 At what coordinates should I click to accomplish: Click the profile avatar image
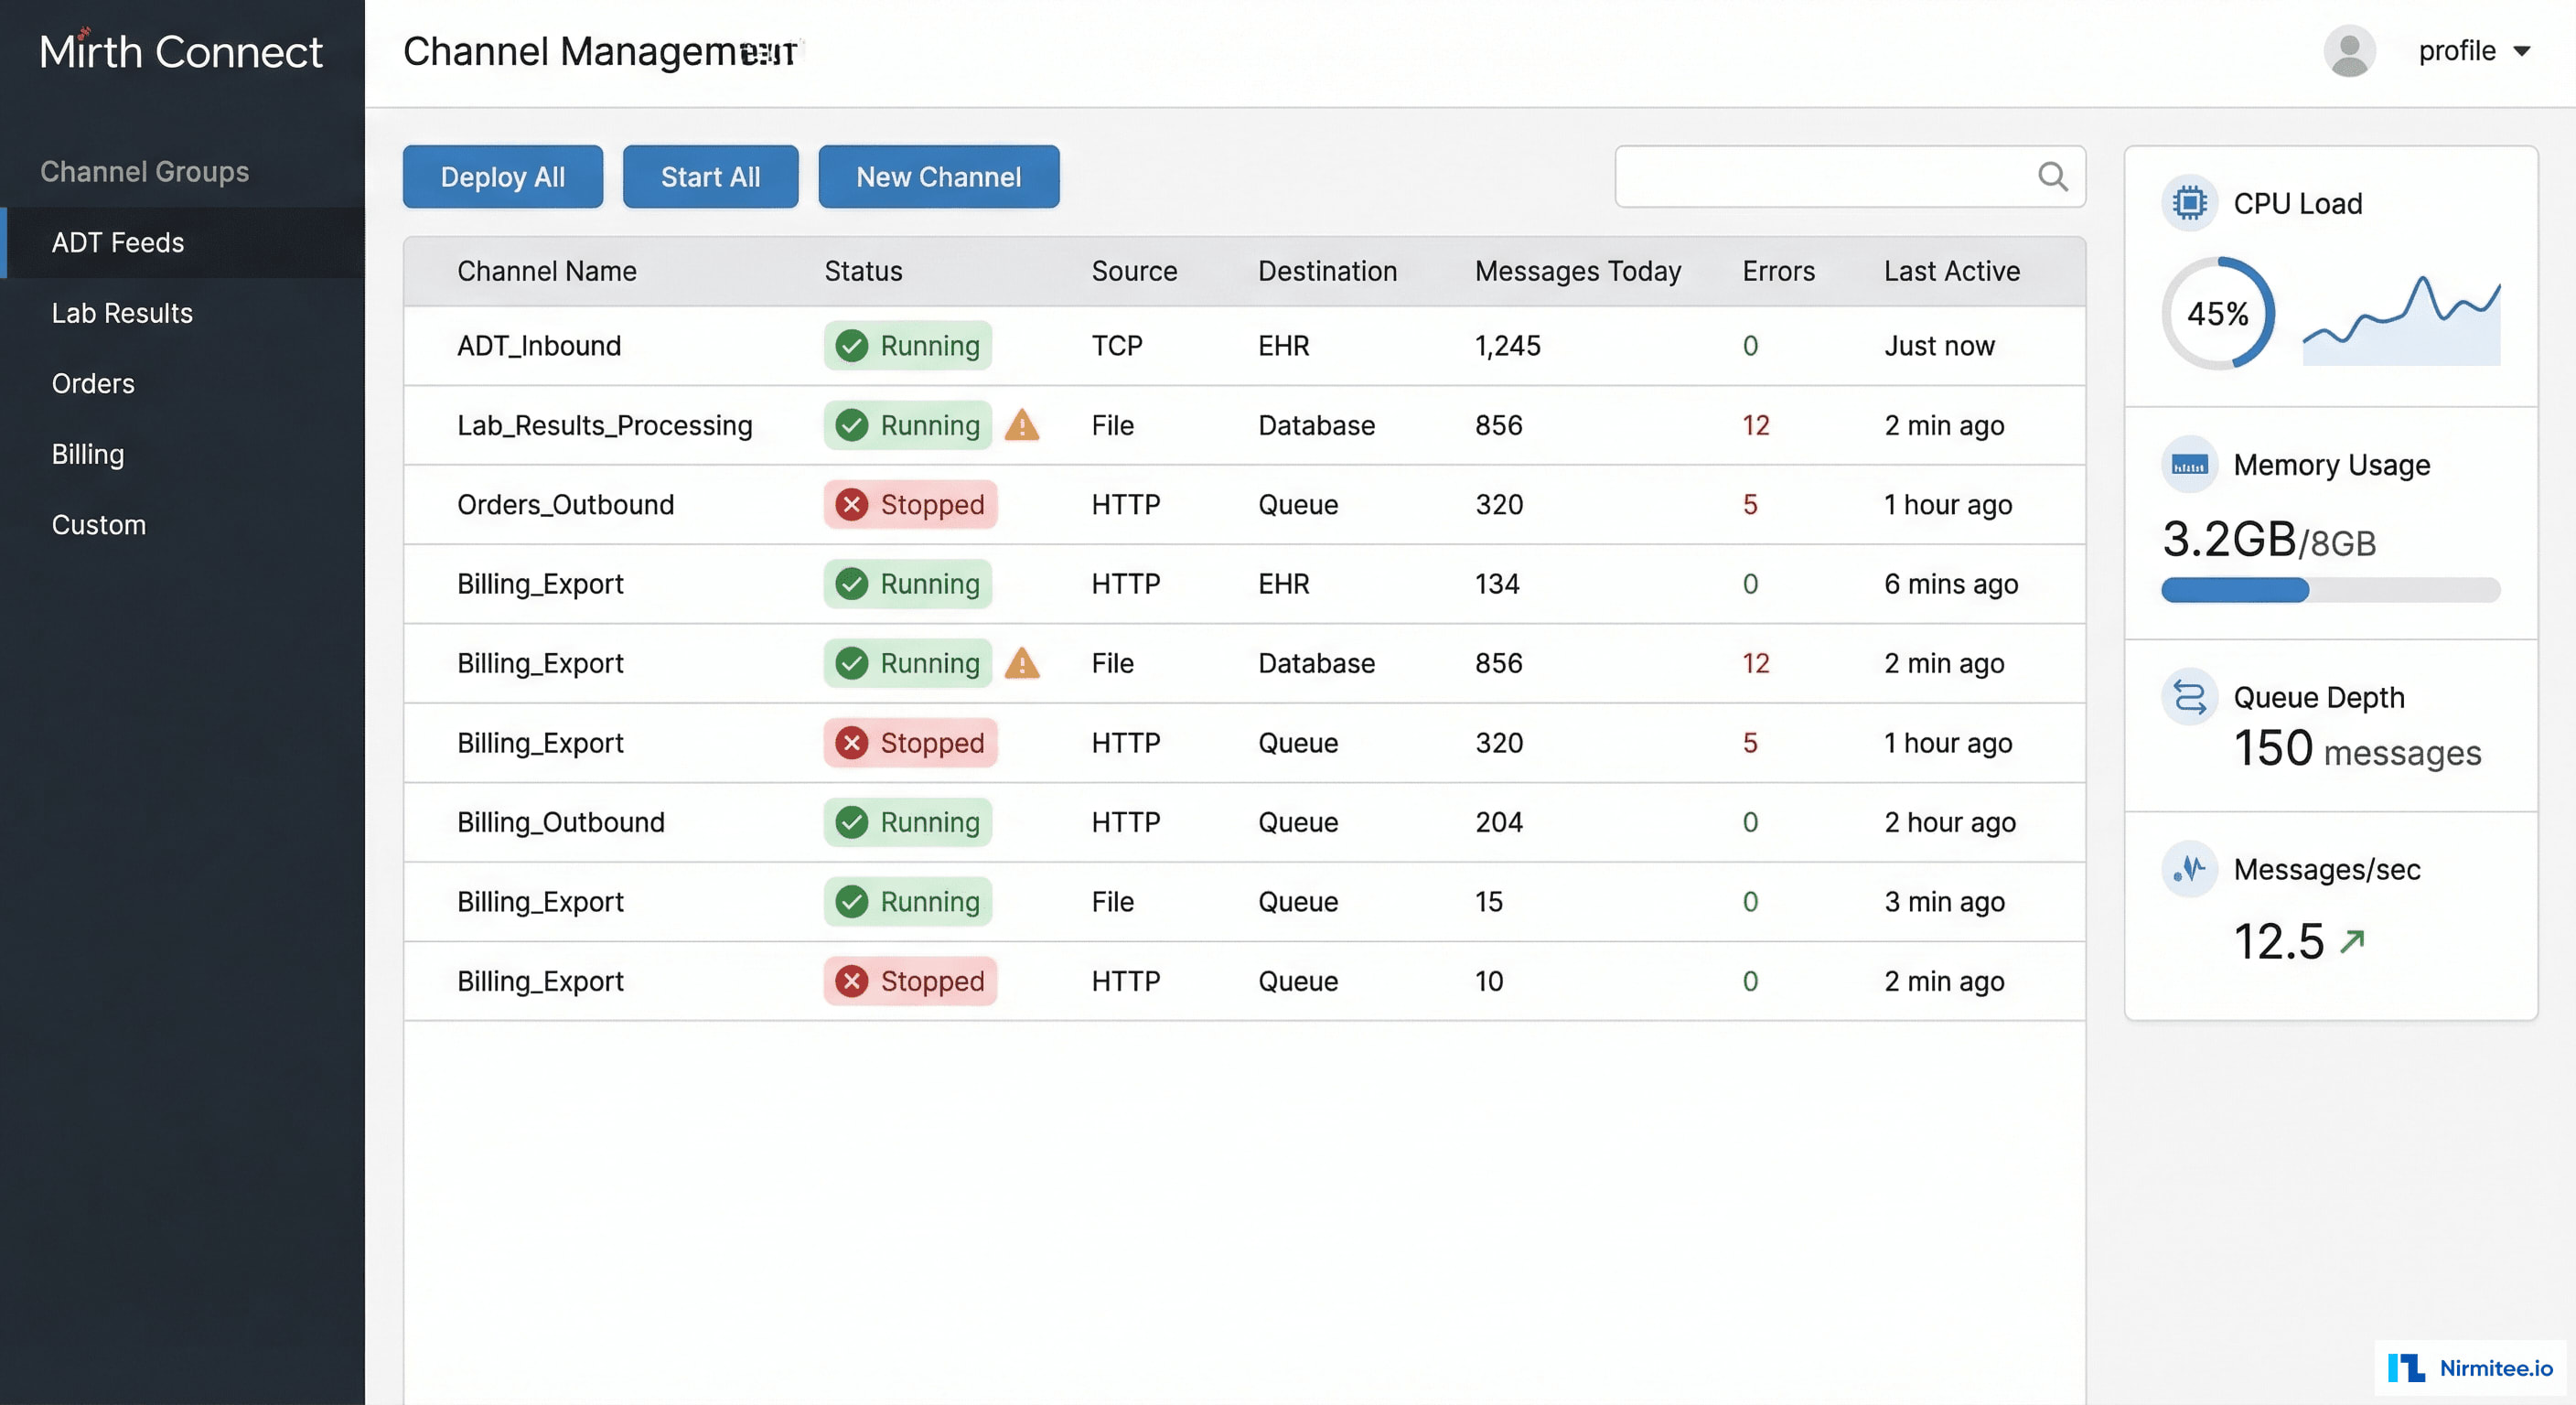[x=2350, y=50]
